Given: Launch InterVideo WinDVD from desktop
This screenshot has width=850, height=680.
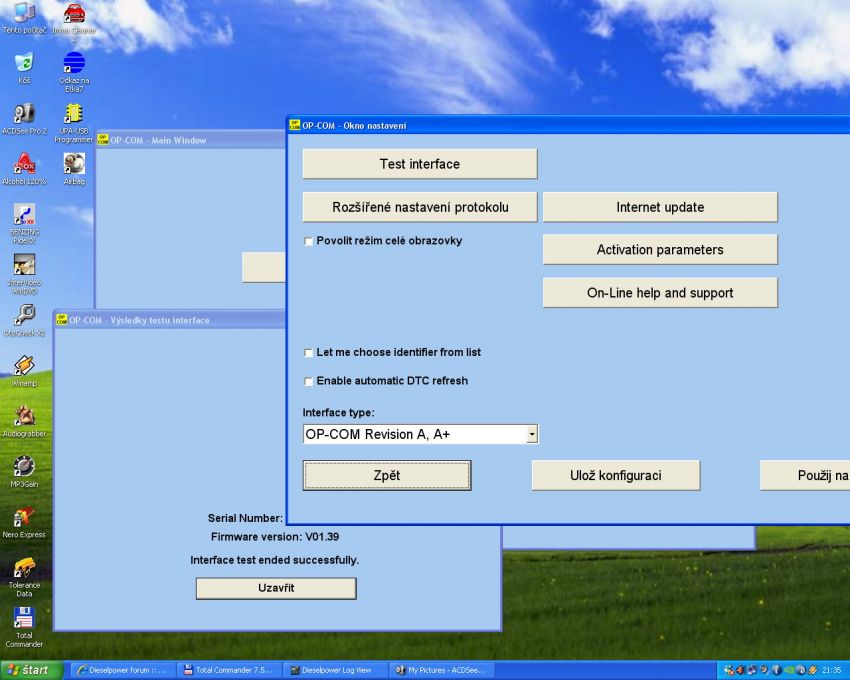Looking at the screenshot, I should click(x=24, y=273).
